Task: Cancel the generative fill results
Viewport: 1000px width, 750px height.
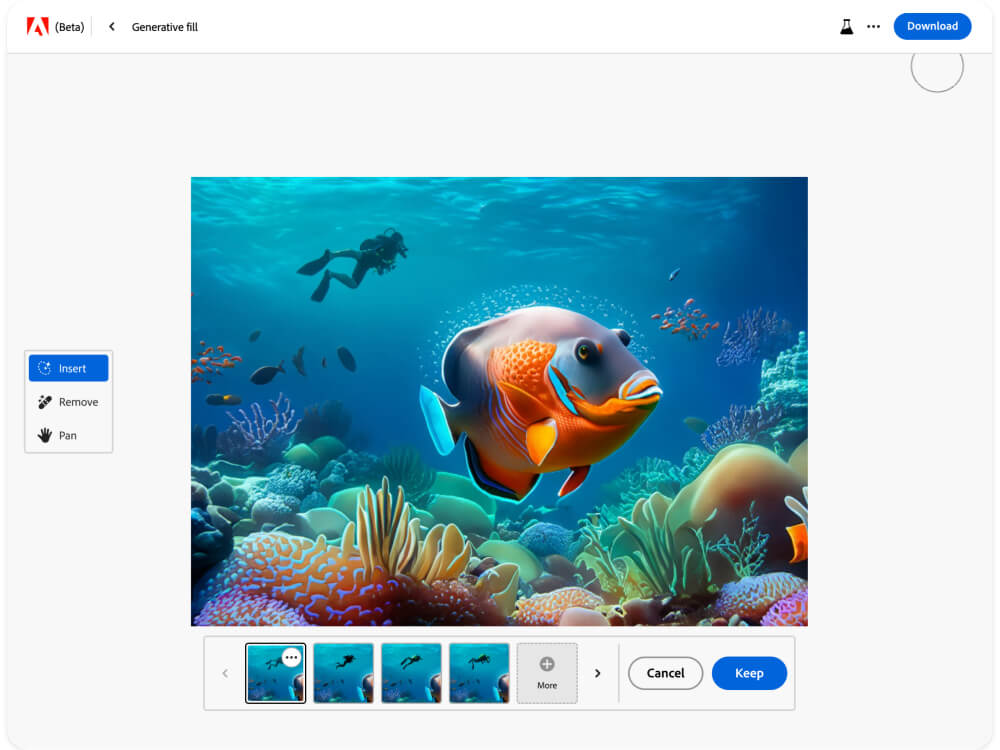Action: coord(665,673)
